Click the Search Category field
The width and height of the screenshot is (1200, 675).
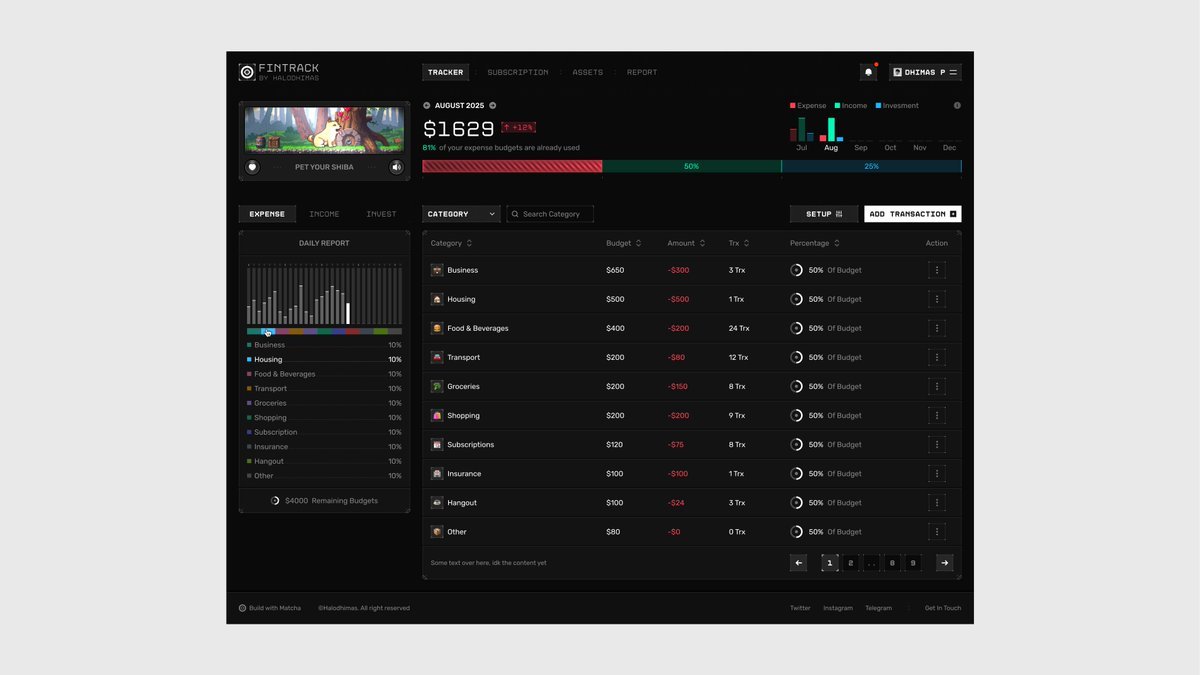pos(551,214)
